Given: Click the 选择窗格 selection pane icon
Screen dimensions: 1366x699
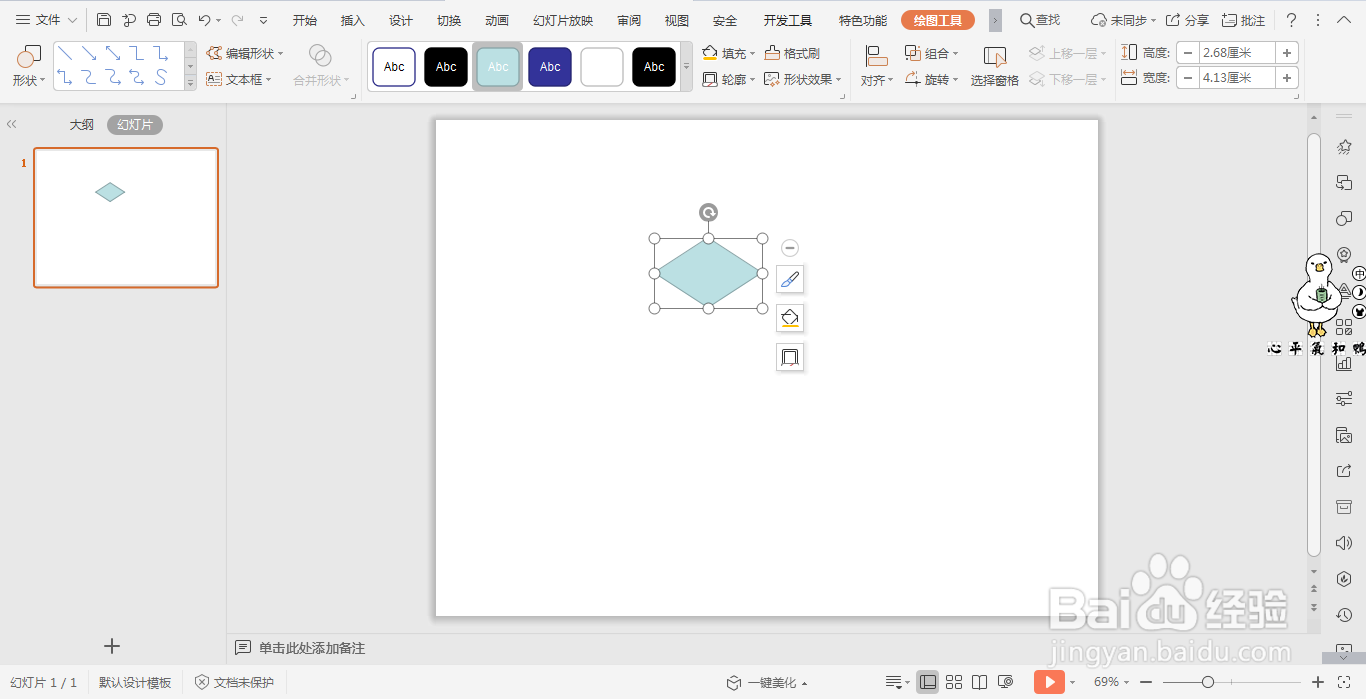Looking at the screenshot, I should tap(994, 65).
